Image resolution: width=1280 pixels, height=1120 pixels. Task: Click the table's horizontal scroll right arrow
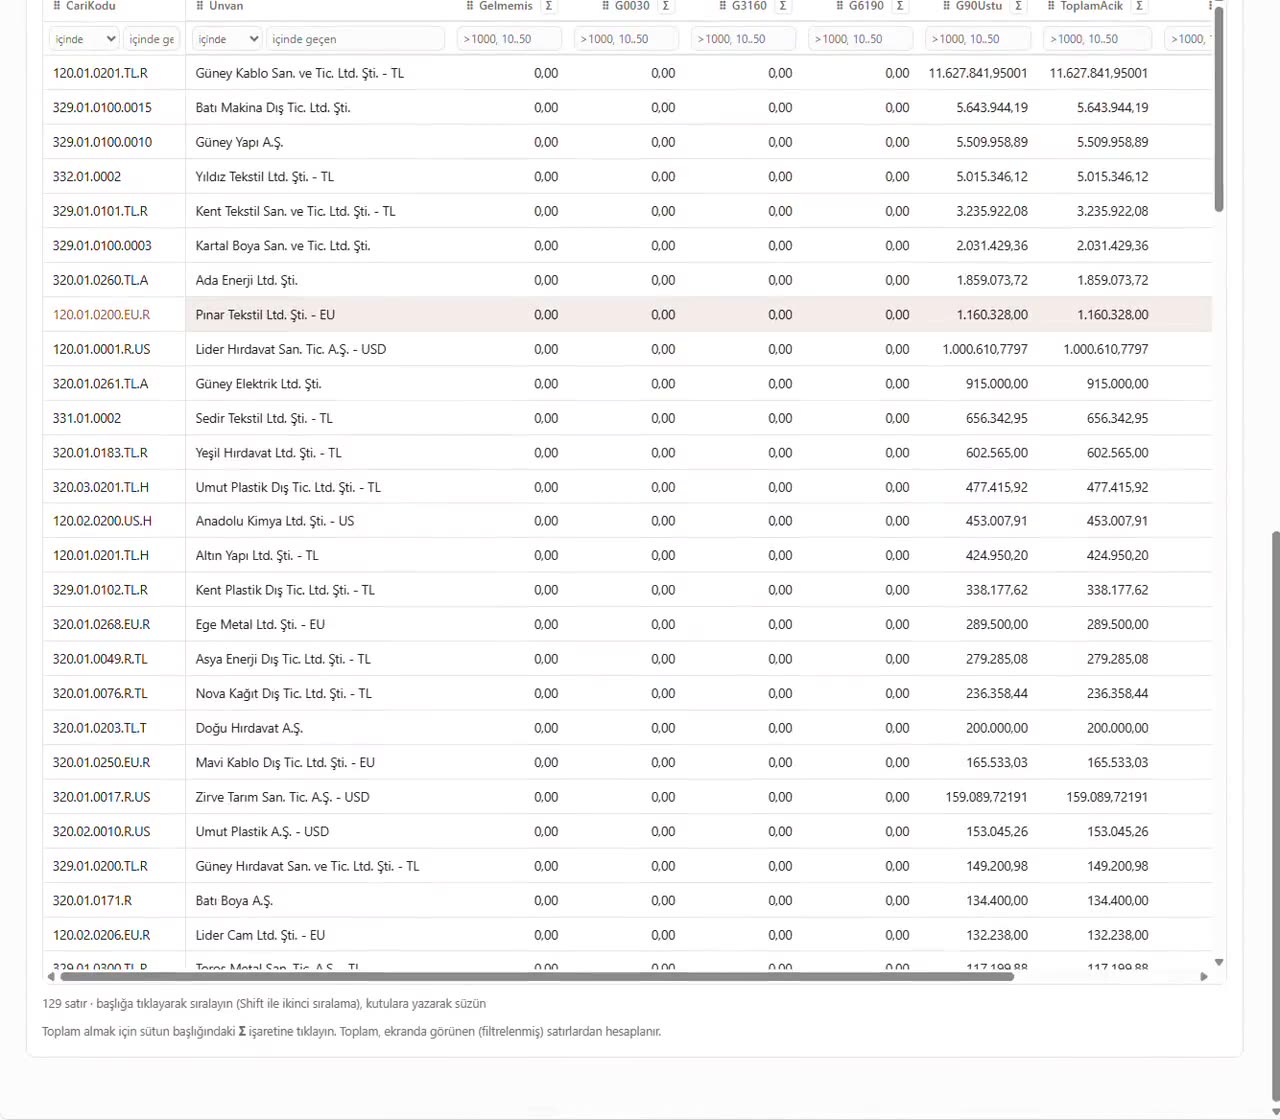point(1204,977)
